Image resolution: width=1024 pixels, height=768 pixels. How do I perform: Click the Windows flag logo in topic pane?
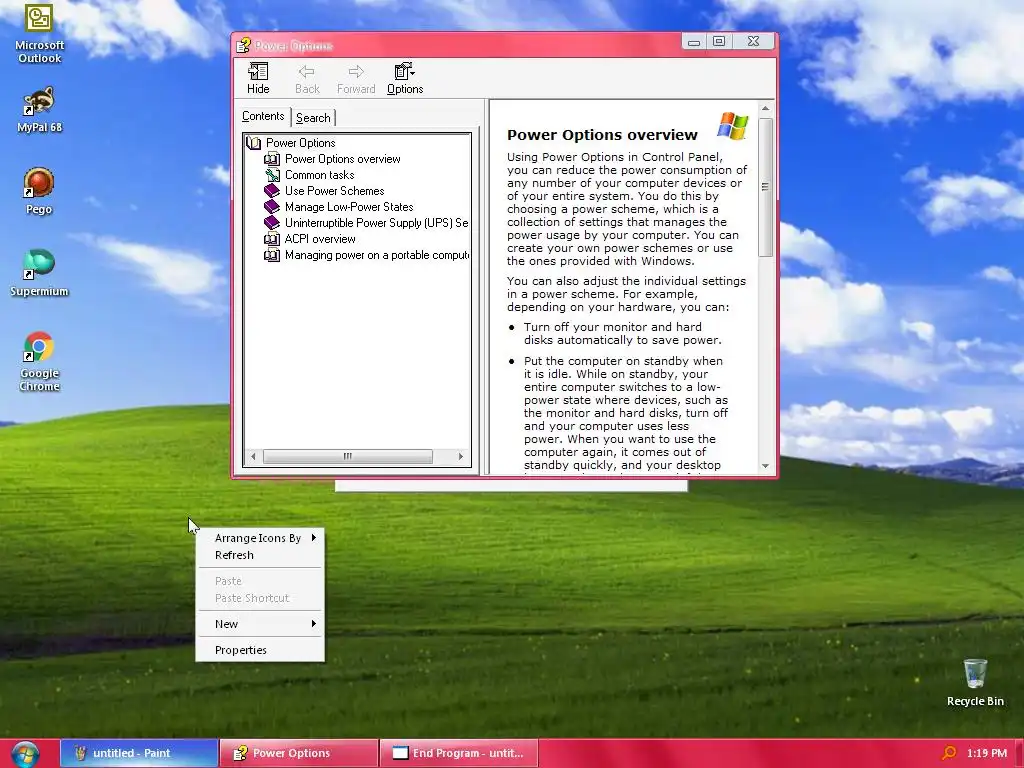[x=733, y=126]
